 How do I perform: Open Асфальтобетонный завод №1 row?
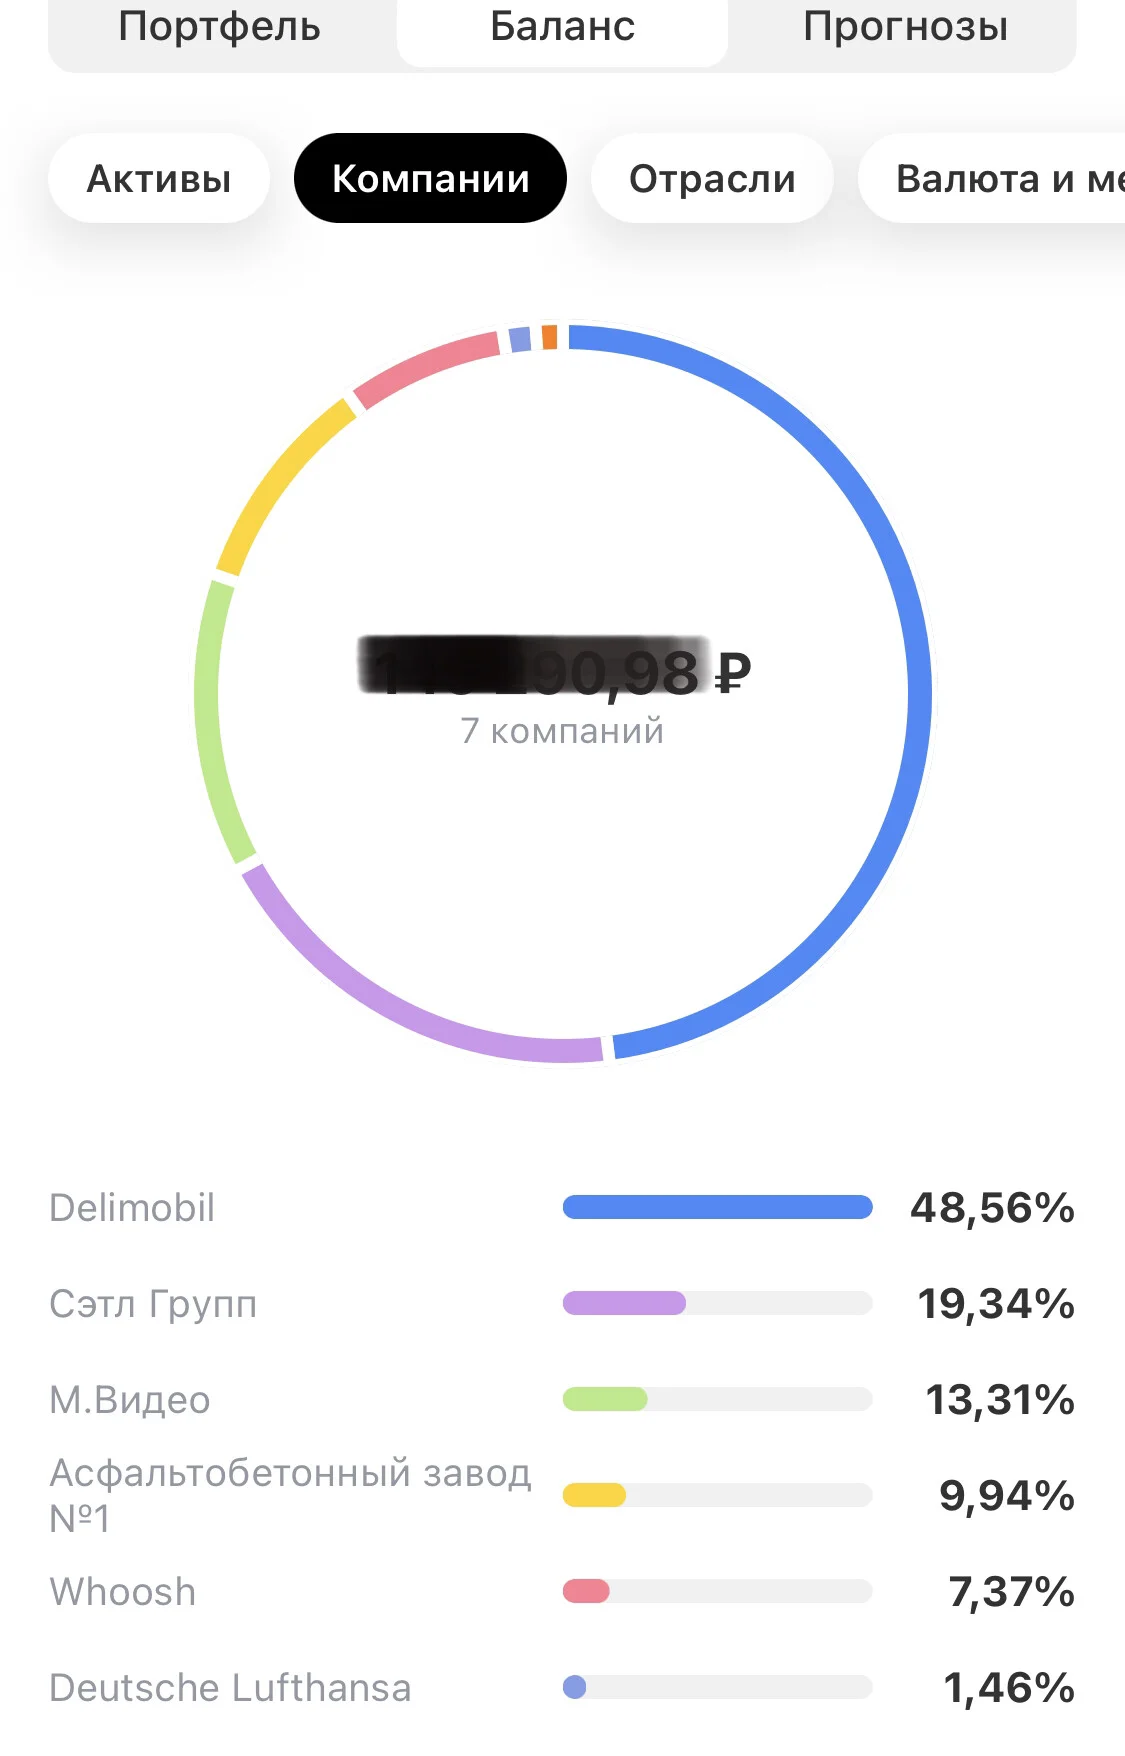click(562, 1495)
